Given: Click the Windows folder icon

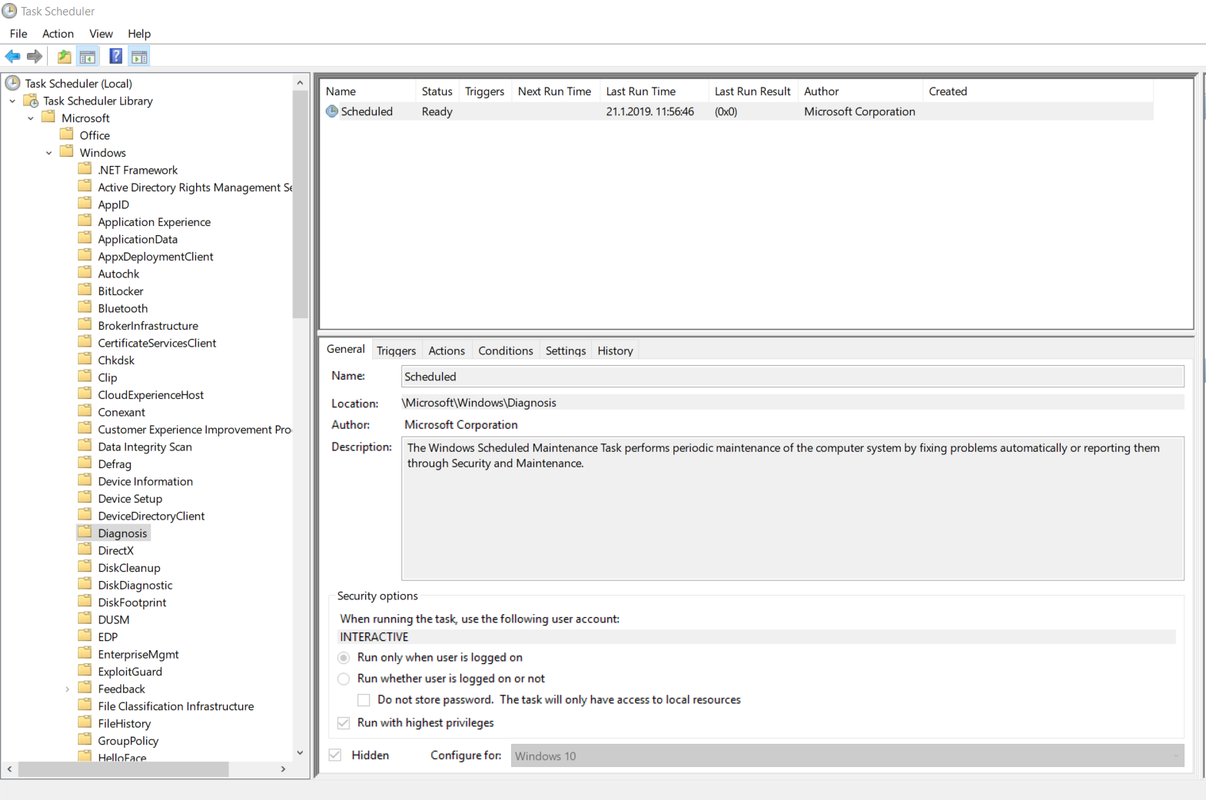Looking at the screenshot, I should click(x=67, y=153).
